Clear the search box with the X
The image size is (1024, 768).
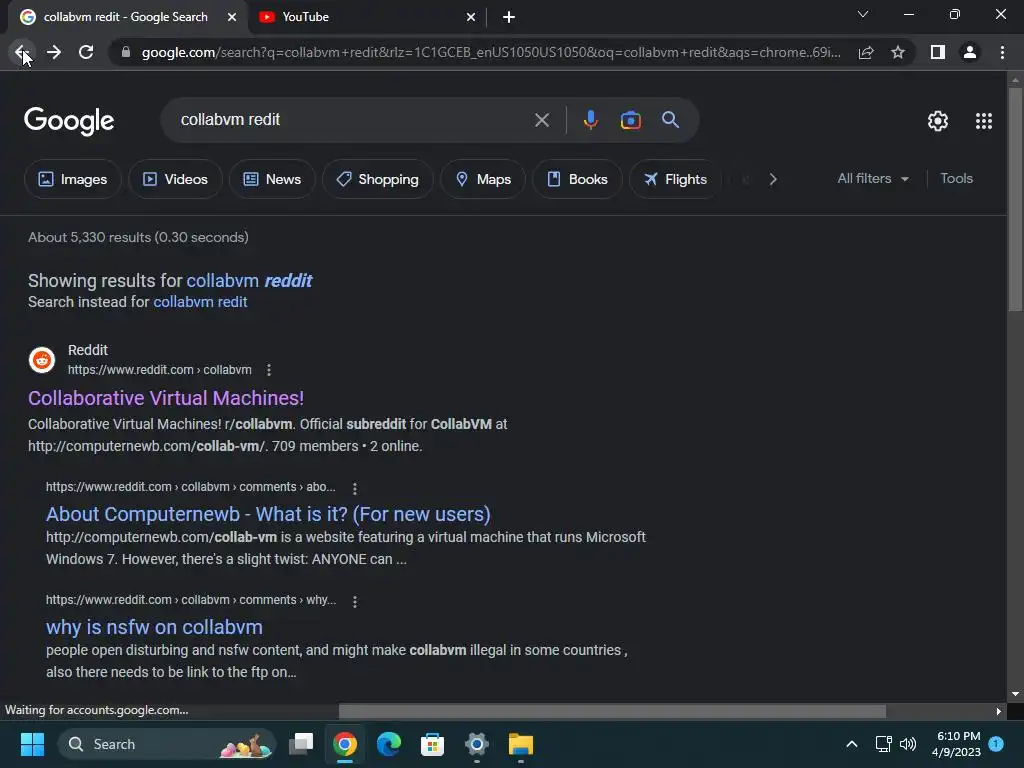[541, 120]
